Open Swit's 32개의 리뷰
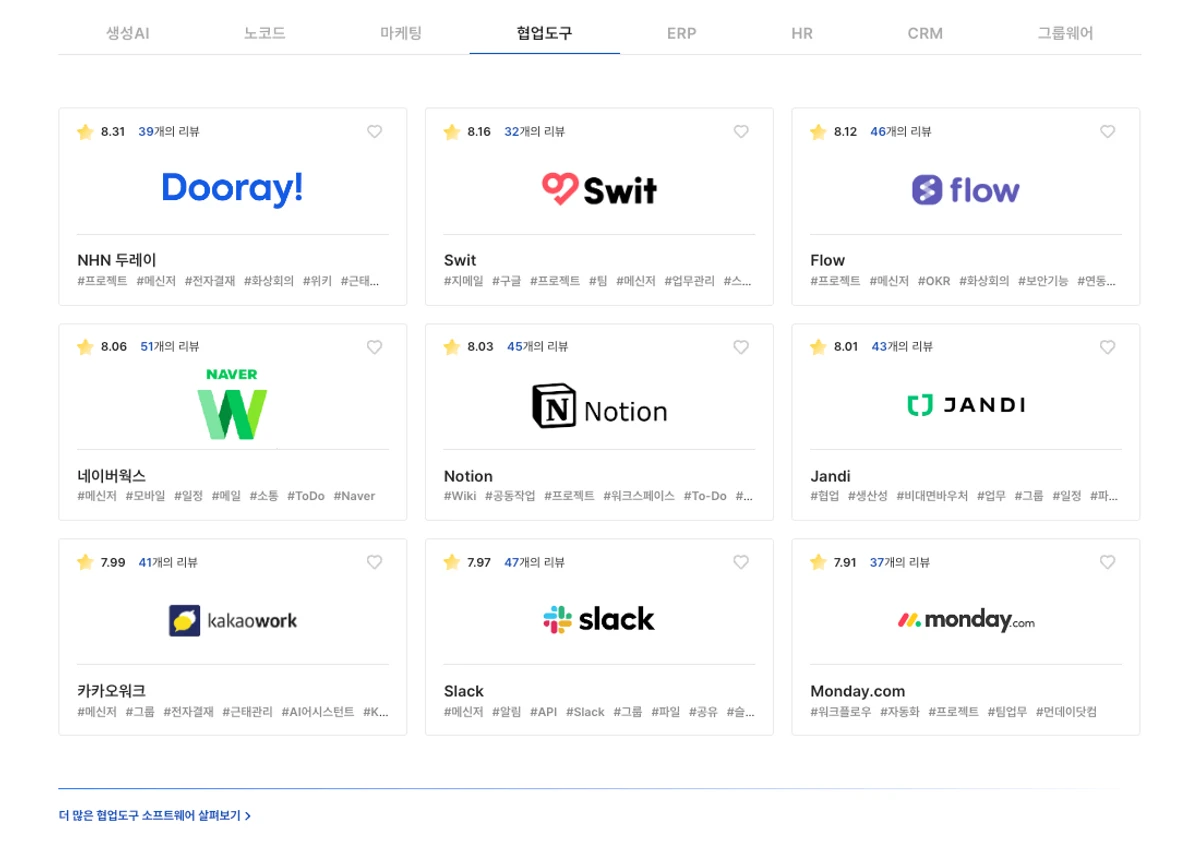The image size is (1200, 843). (534, 131)
